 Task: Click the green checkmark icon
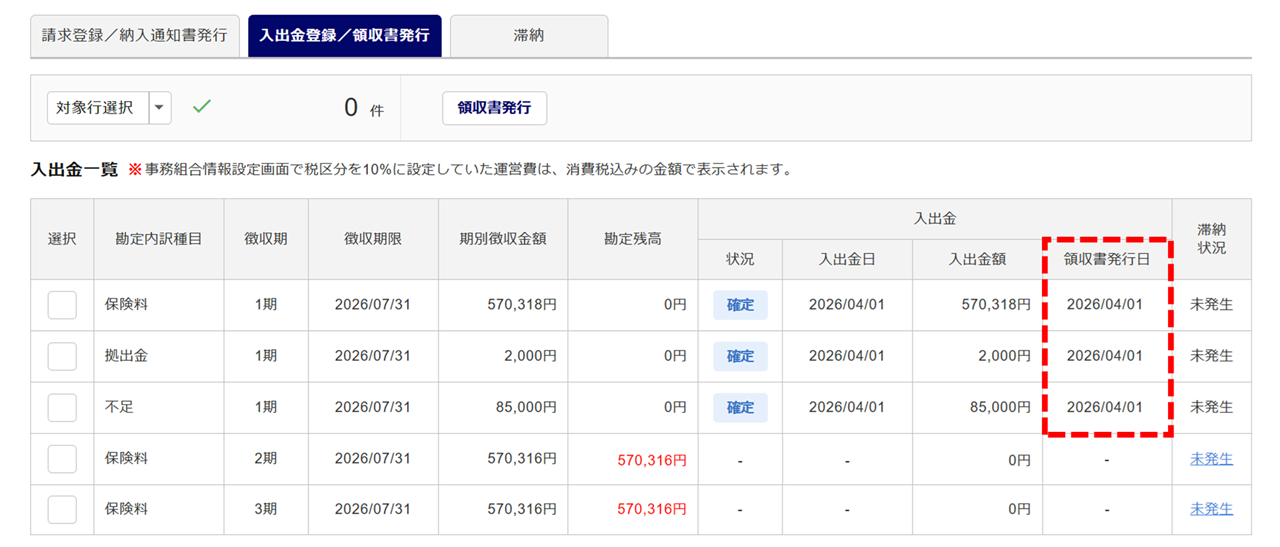[202, 107]
